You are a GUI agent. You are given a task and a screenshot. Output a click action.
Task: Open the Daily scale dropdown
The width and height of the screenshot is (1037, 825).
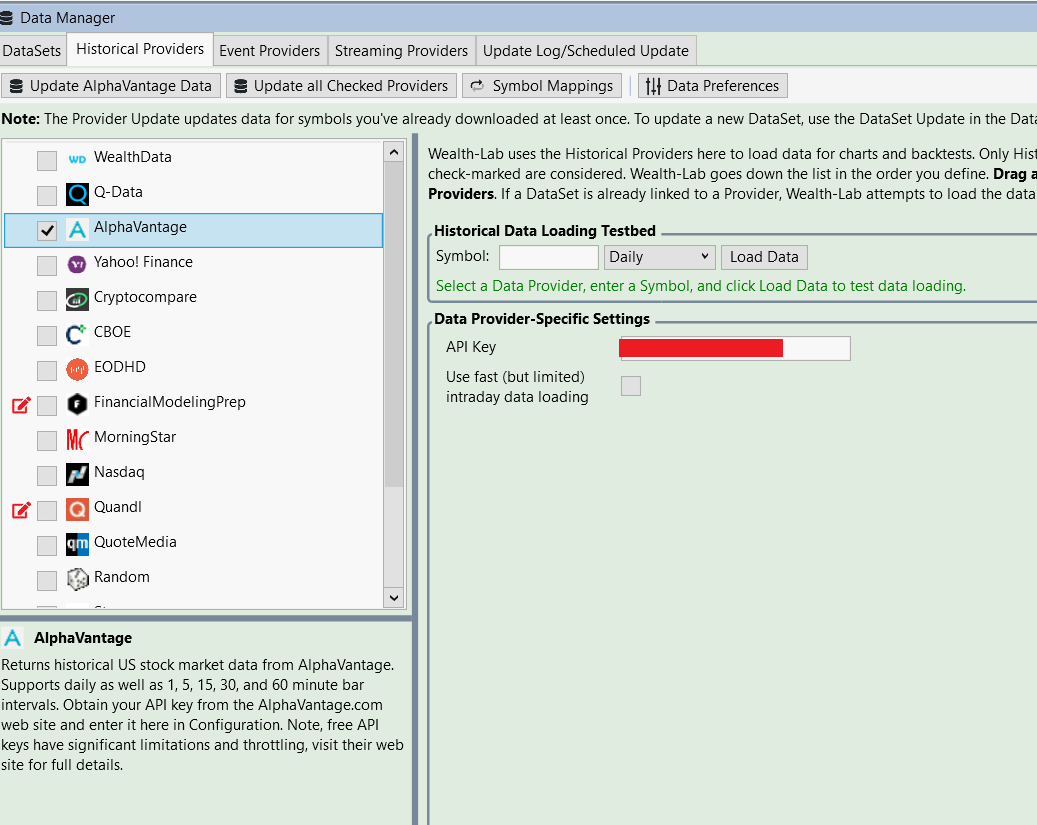coord(659,257)
